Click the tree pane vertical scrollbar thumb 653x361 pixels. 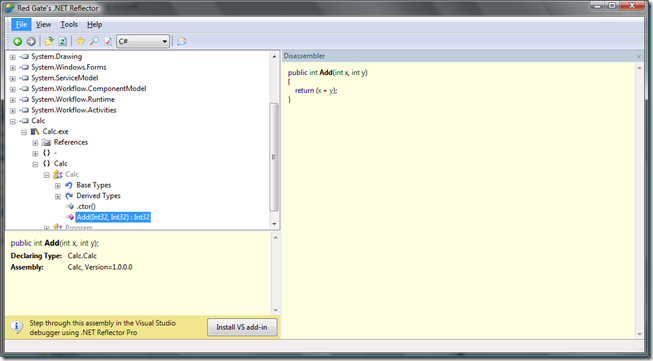[x=274, y=157]
